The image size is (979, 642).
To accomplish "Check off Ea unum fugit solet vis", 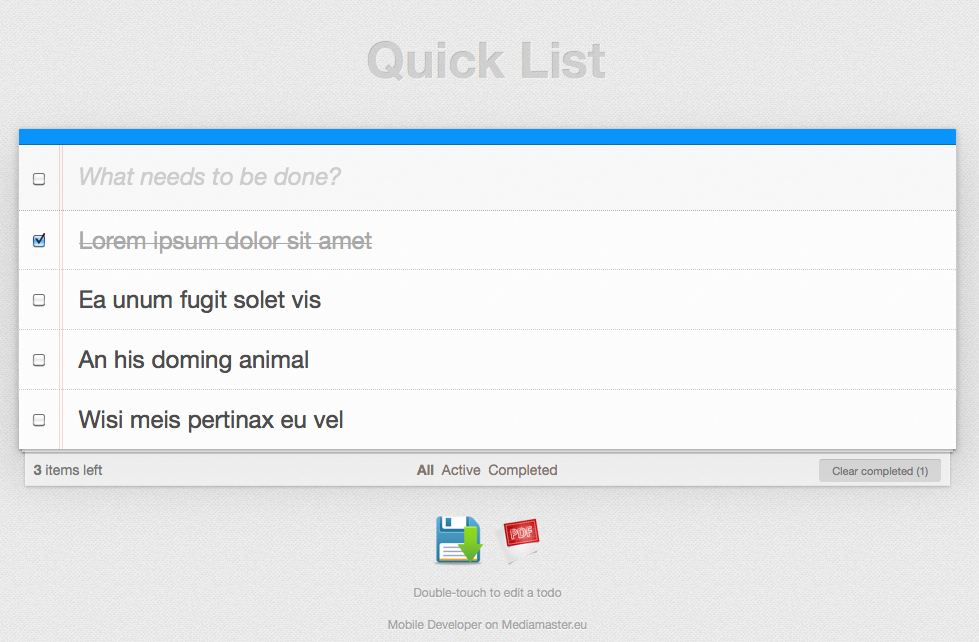I will (x=39, y=300).
